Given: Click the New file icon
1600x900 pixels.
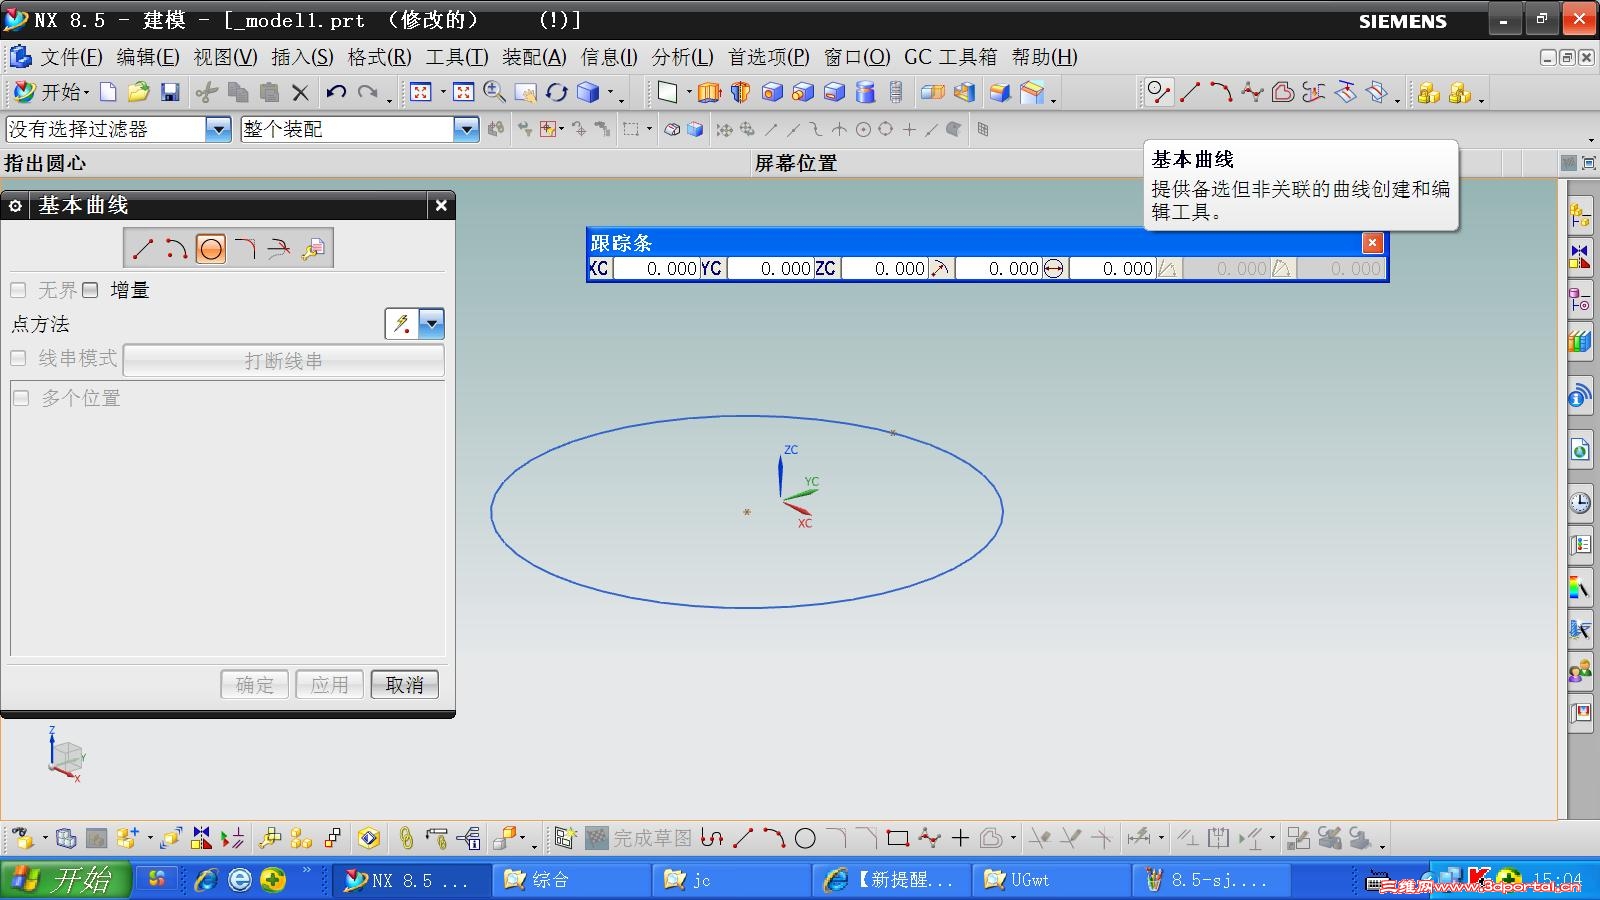Looking at the screenshot, I should (x=108, y=93).
